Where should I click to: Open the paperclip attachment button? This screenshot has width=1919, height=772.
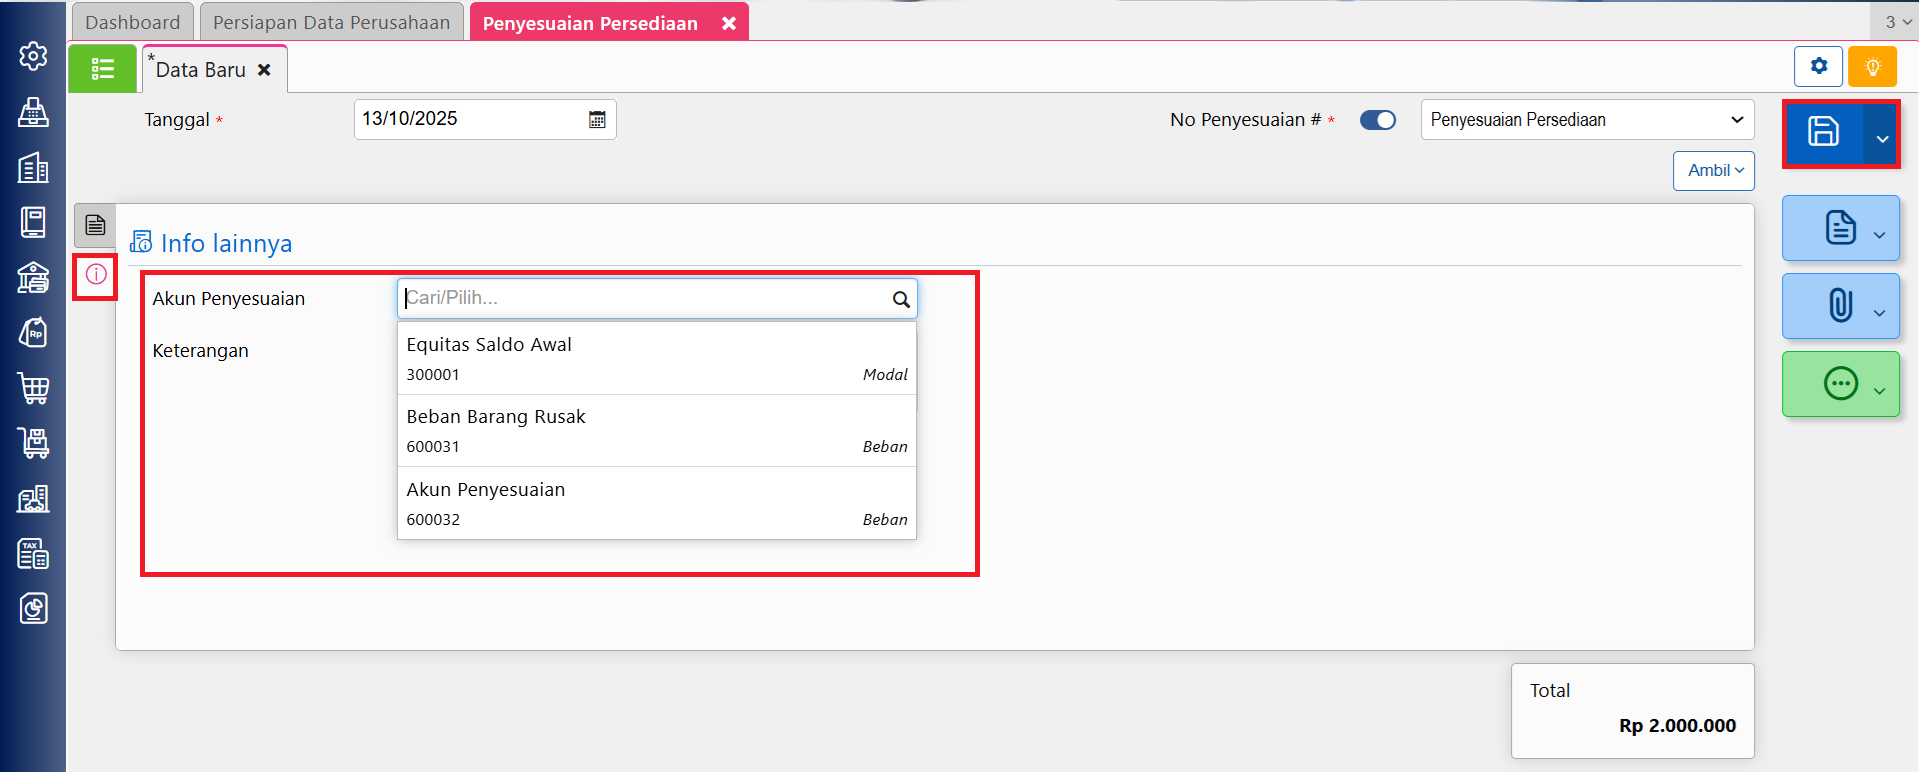pos(1840,305)
